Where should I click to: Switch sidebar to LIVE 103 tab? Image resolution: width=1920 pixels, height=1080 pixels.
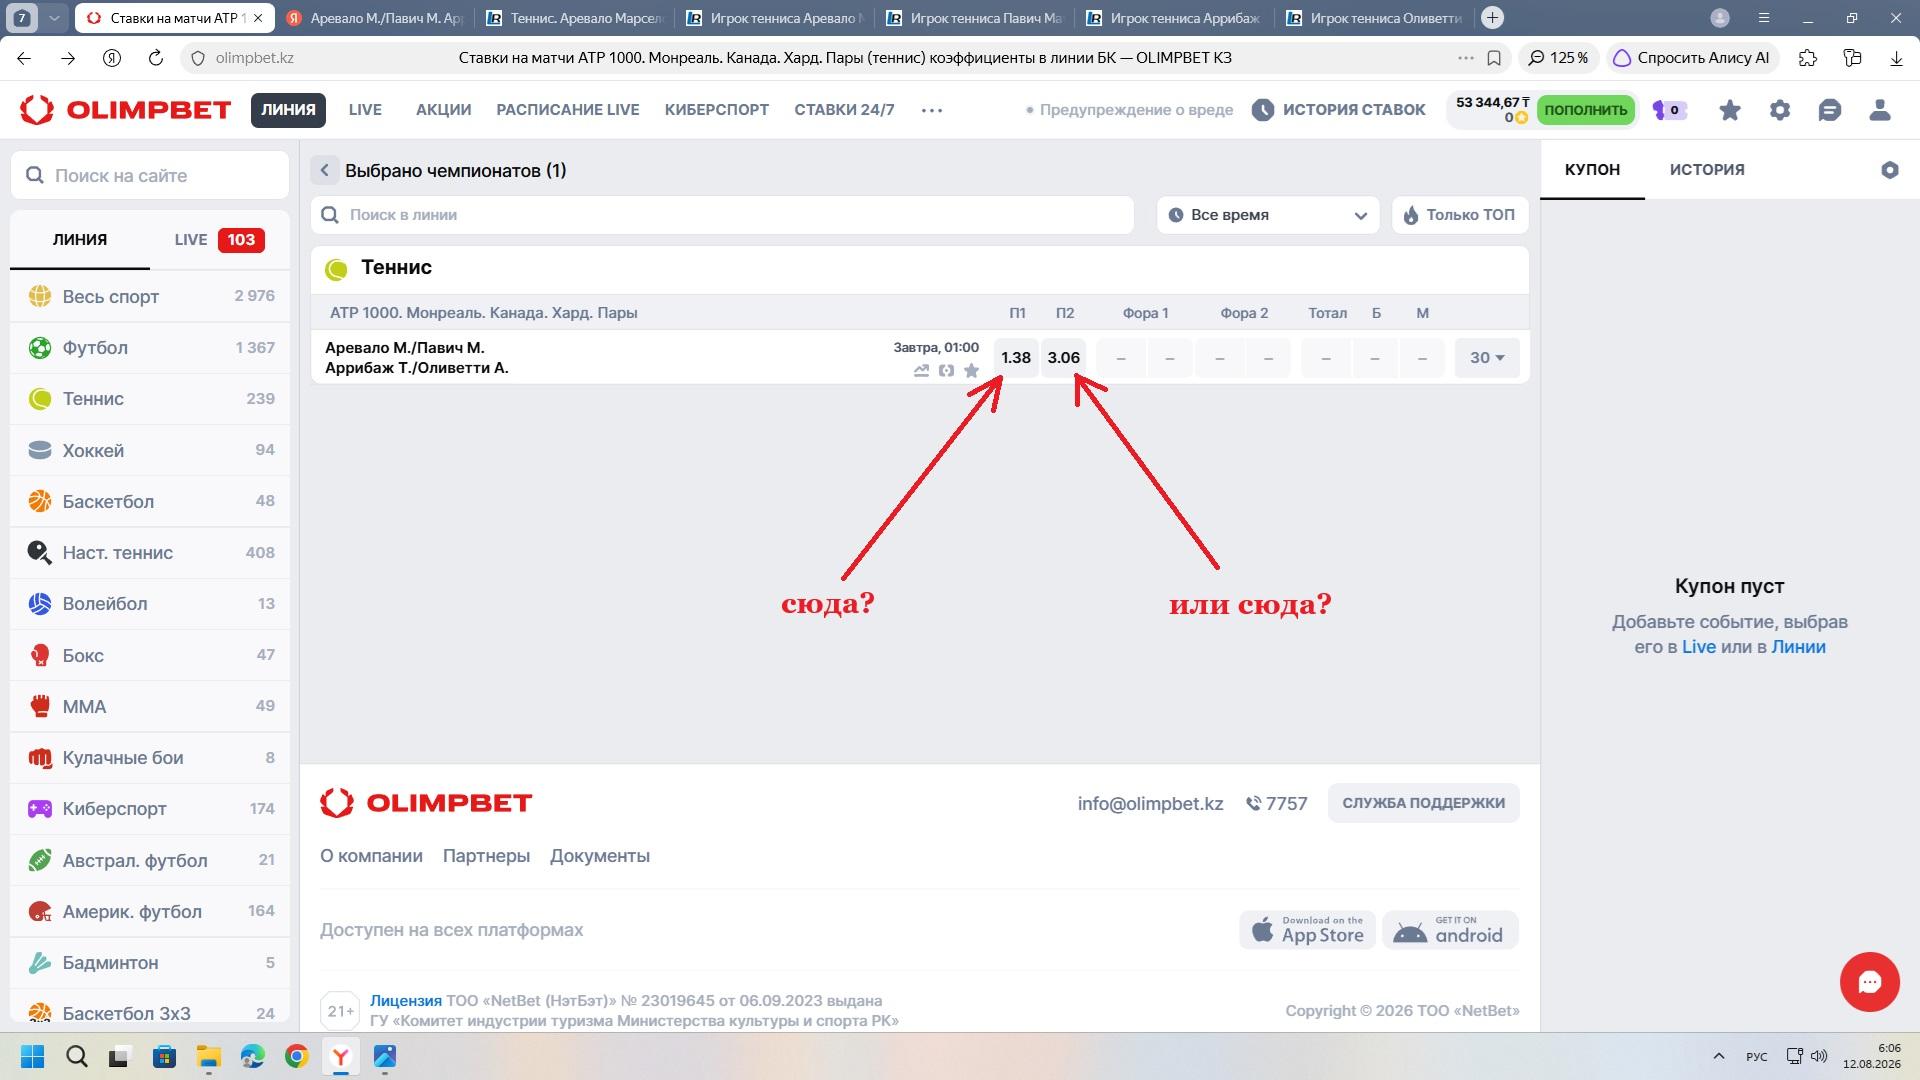219,240
